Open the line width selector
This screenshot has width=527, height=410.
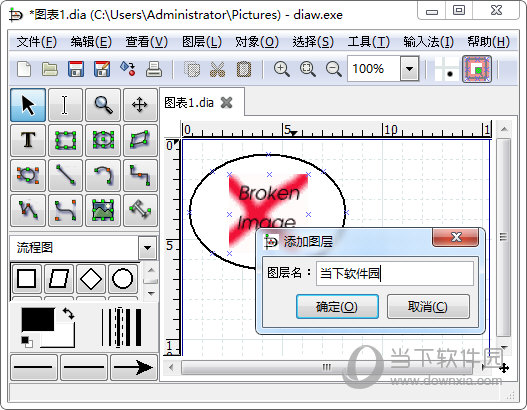[x=122, y=327]
